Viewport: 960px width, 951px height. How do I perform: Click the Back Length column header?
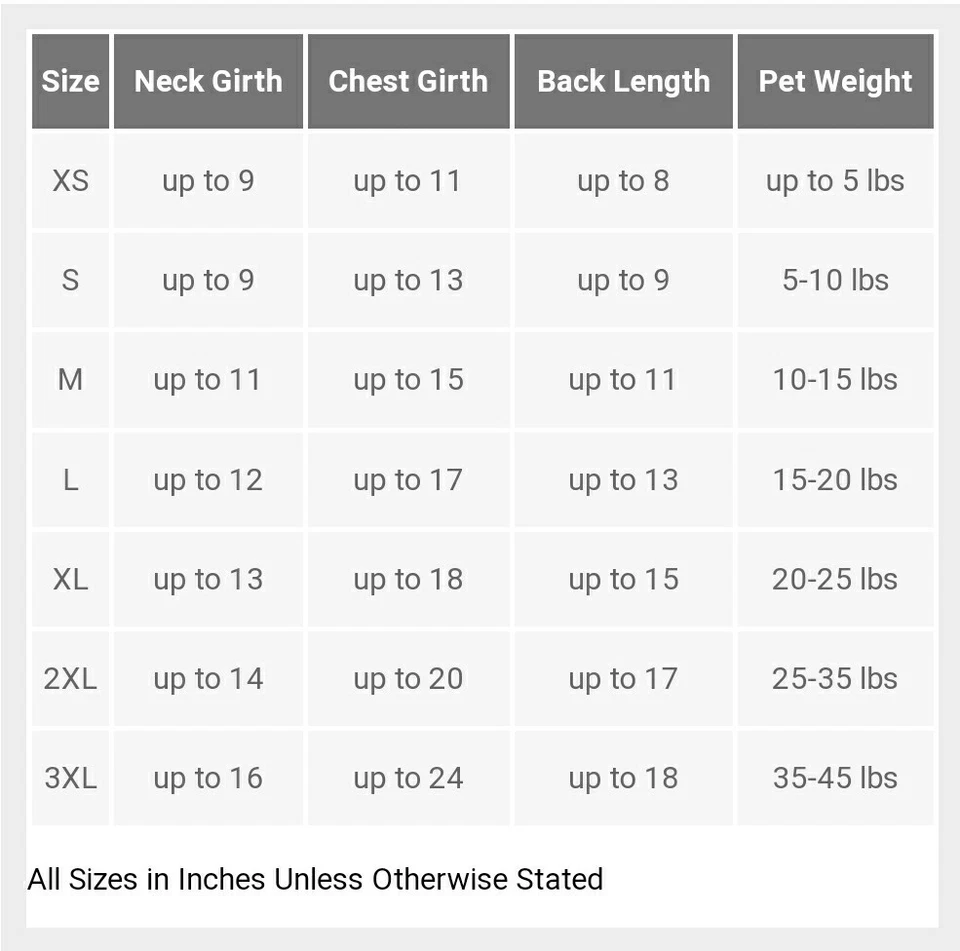click(623, 81)
